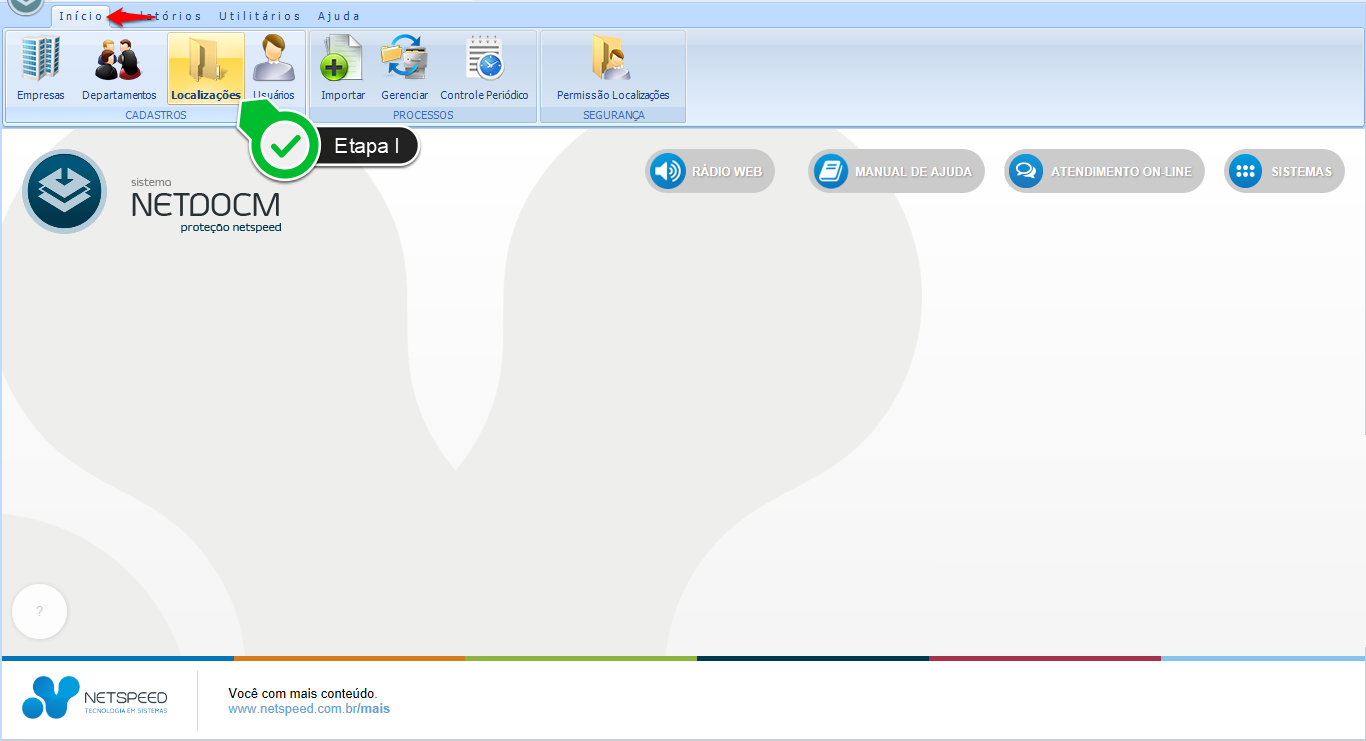Click the round question mark help button
The image size is (1366, 741).
point(39,611)
